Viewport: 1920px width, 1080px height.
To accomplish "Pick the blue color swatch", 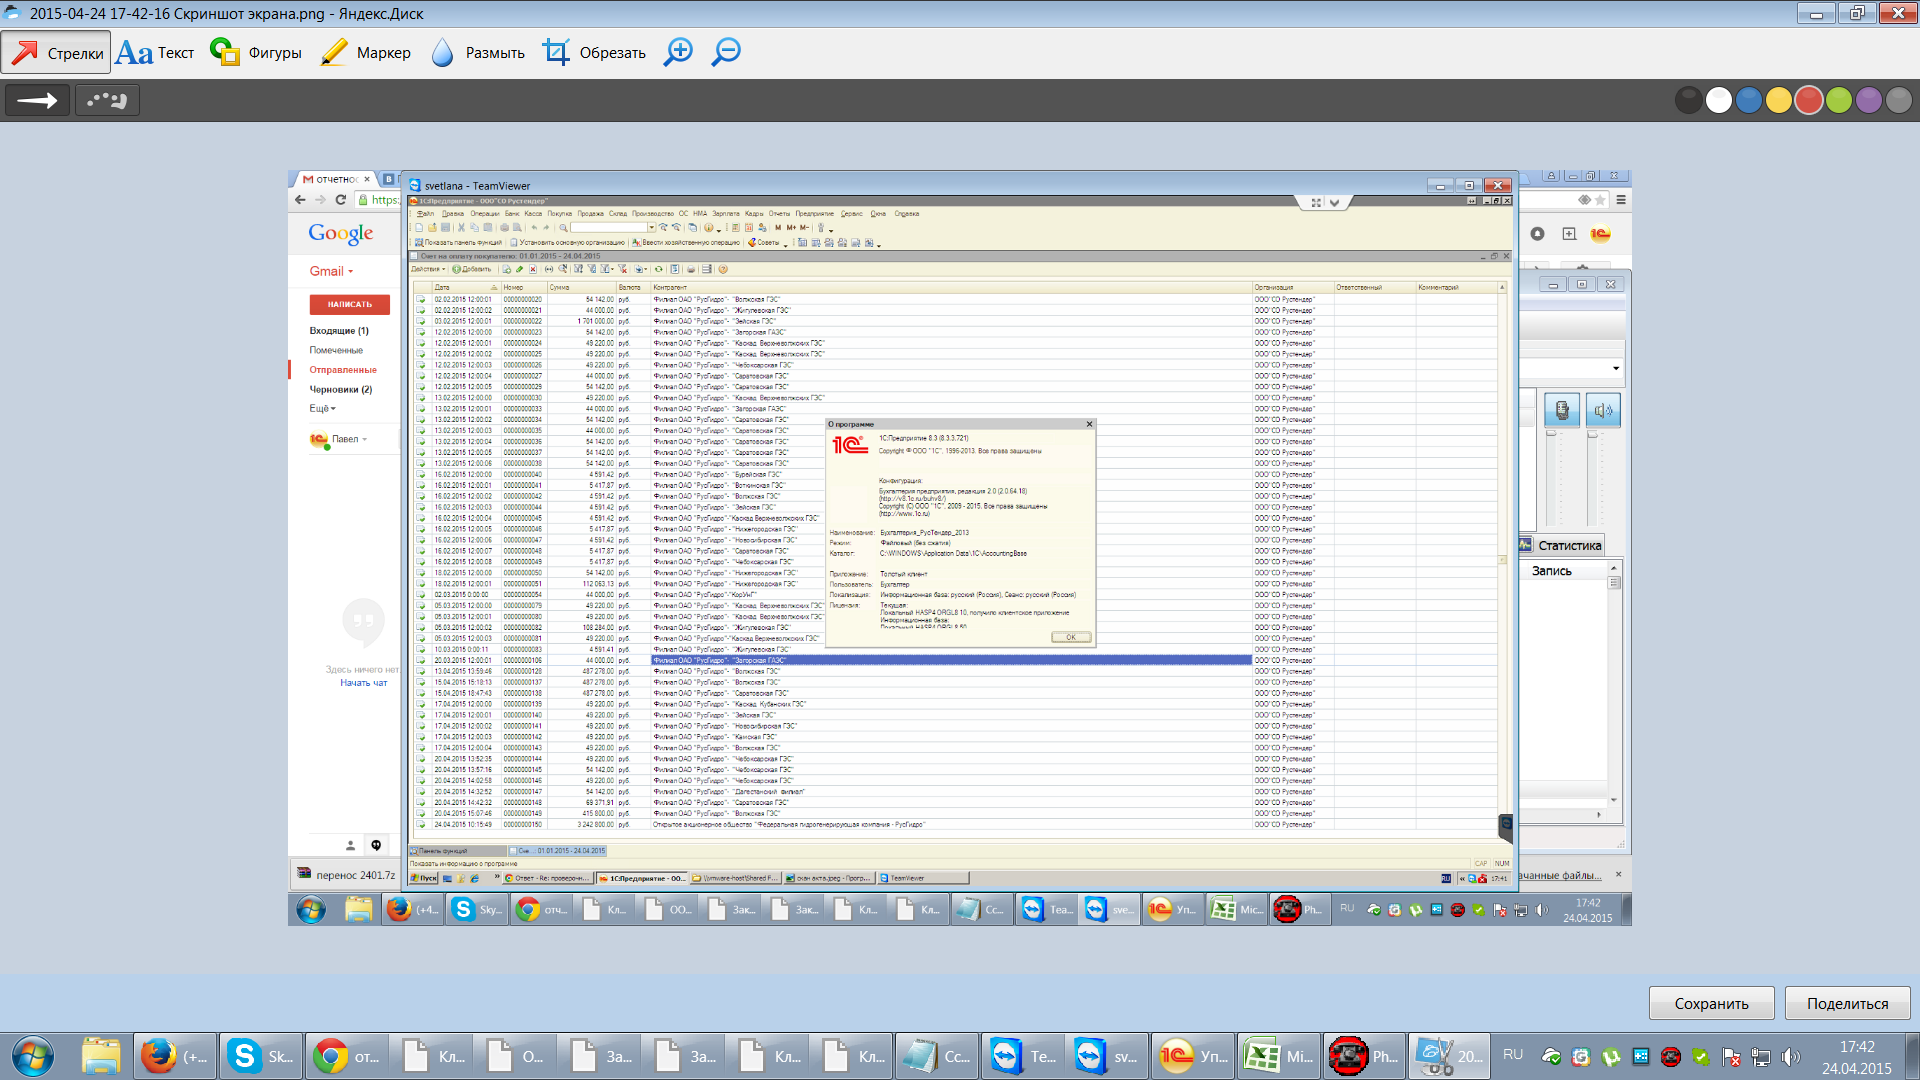I will point(1748,100).
